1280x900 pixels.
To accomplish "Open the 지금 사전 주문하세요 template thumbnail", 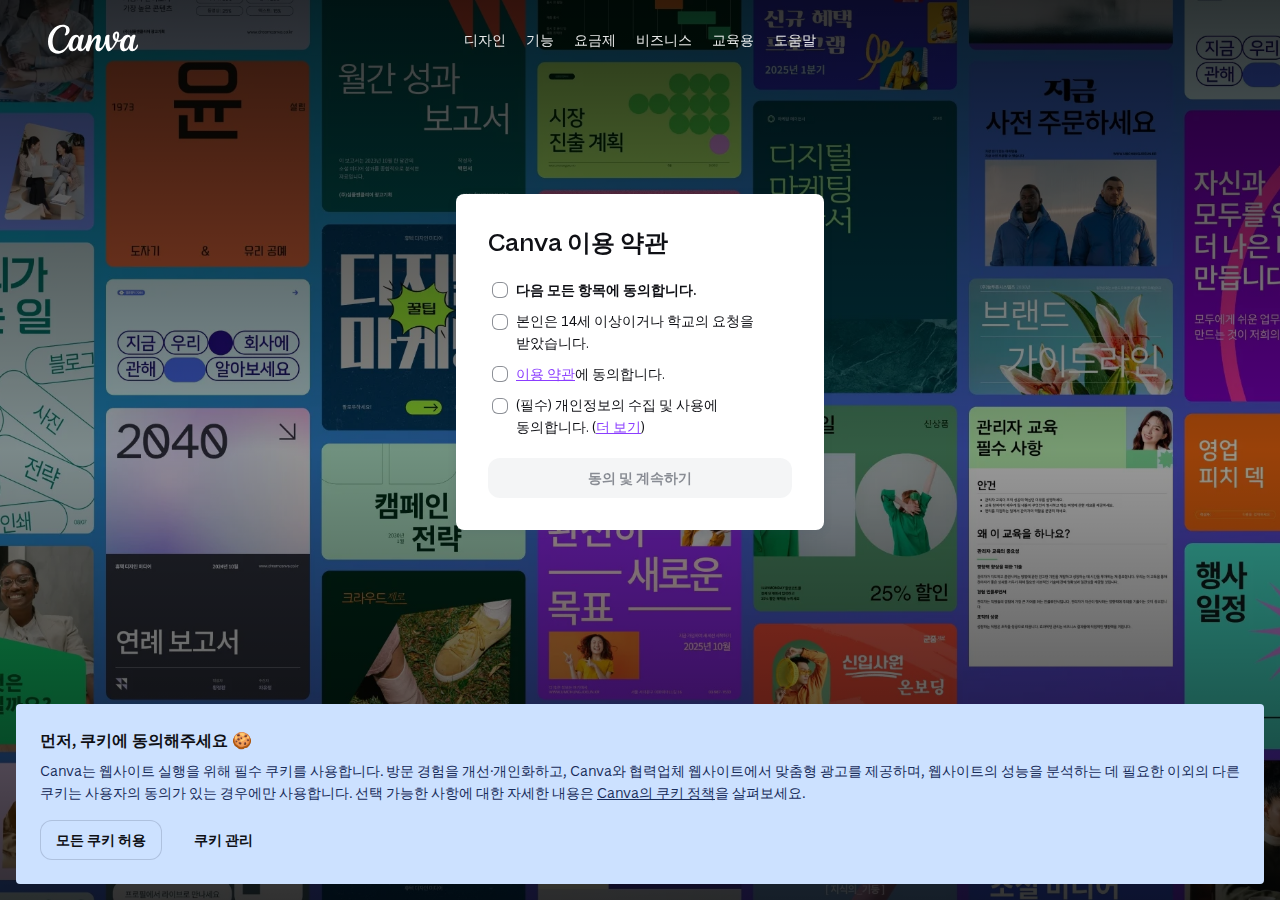I will 1071,164.
